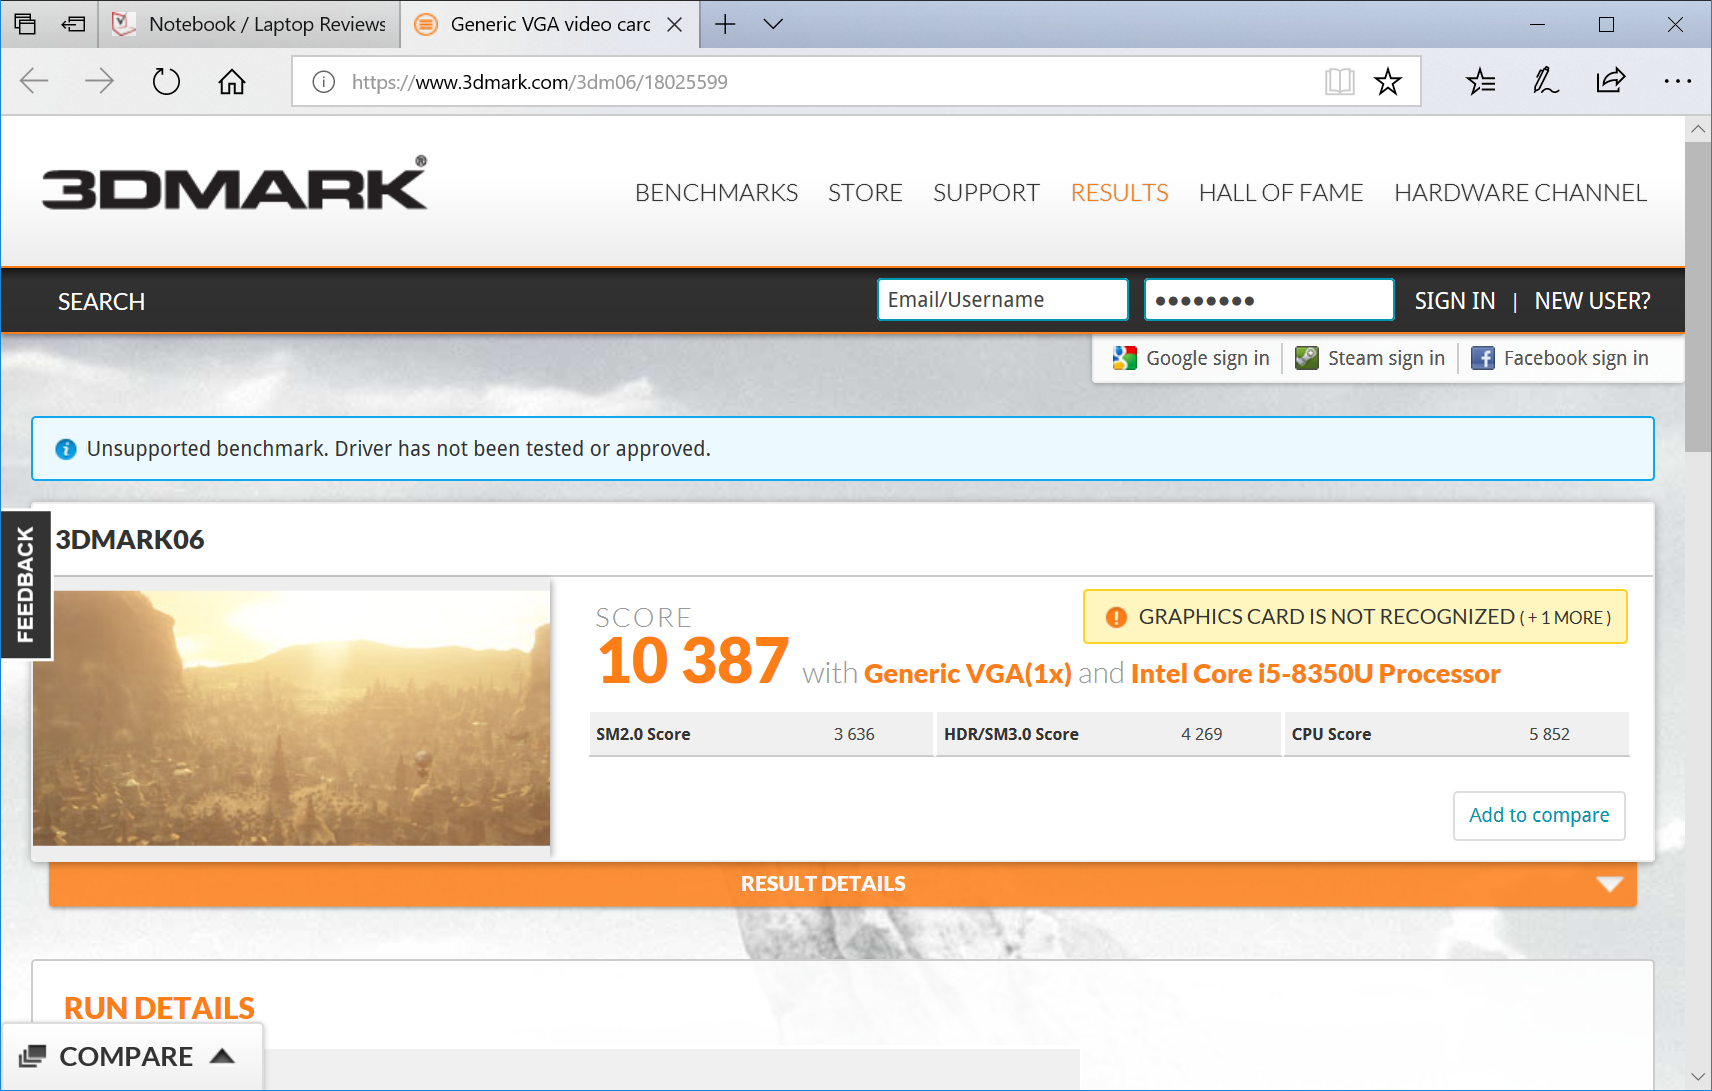Select the Generic VGA video card tab
The width and height of the screenshot is (1712, 1091).
550,24
